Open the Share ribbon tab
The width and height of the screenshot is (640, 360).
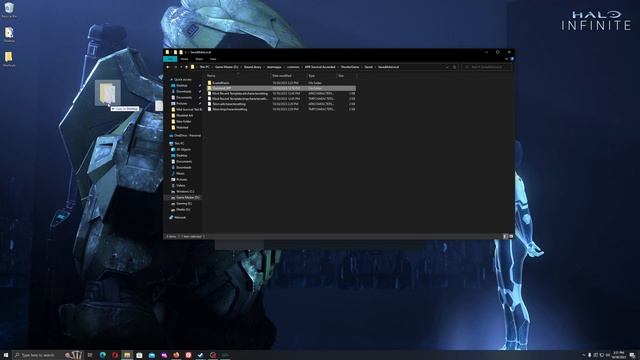pos(199,59)
